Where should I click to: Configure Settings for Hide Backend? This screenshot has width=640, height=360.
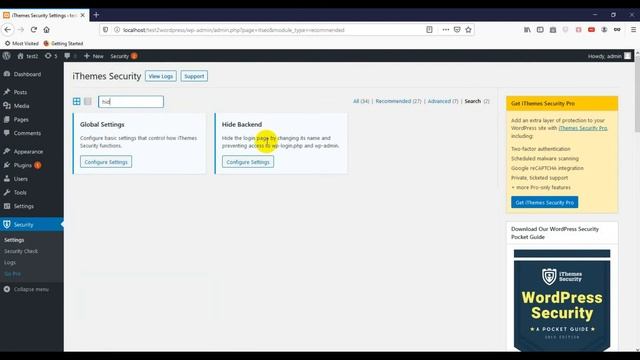(x=248, y=162)
